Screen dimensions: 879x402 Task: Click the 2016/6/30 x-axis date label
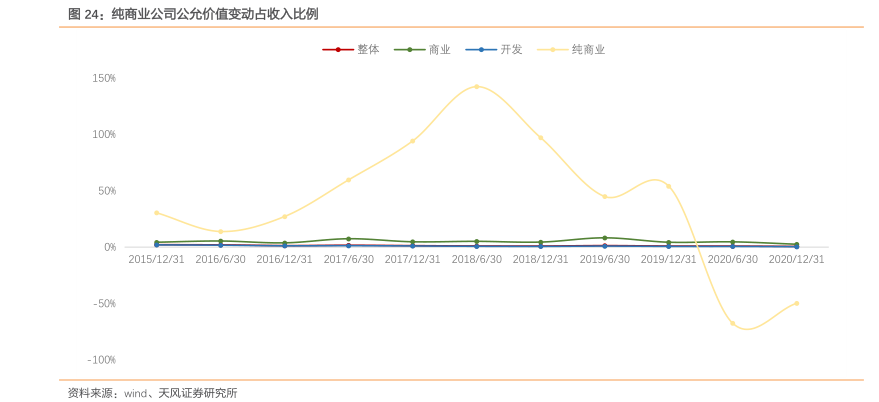click(220, 259)
